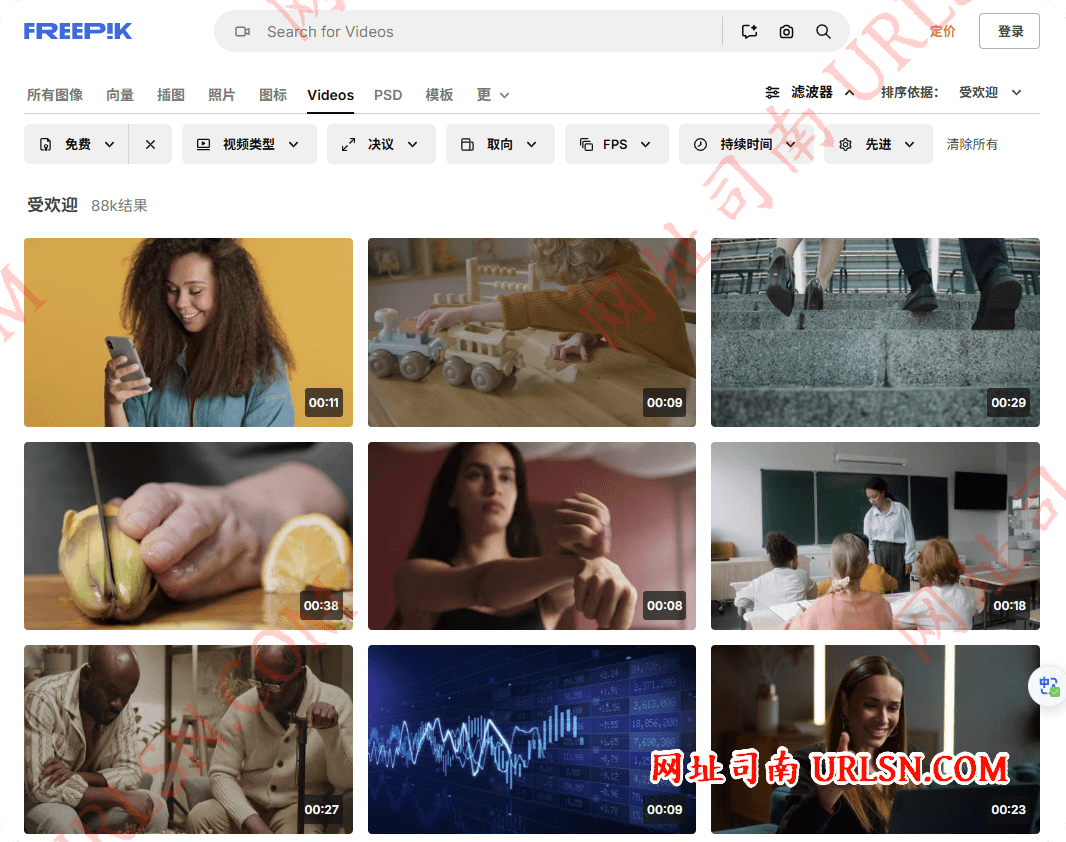Click 清除所有 to clear filters
This screenshot has width=1066, height=842.
click(x=972, y=144)
